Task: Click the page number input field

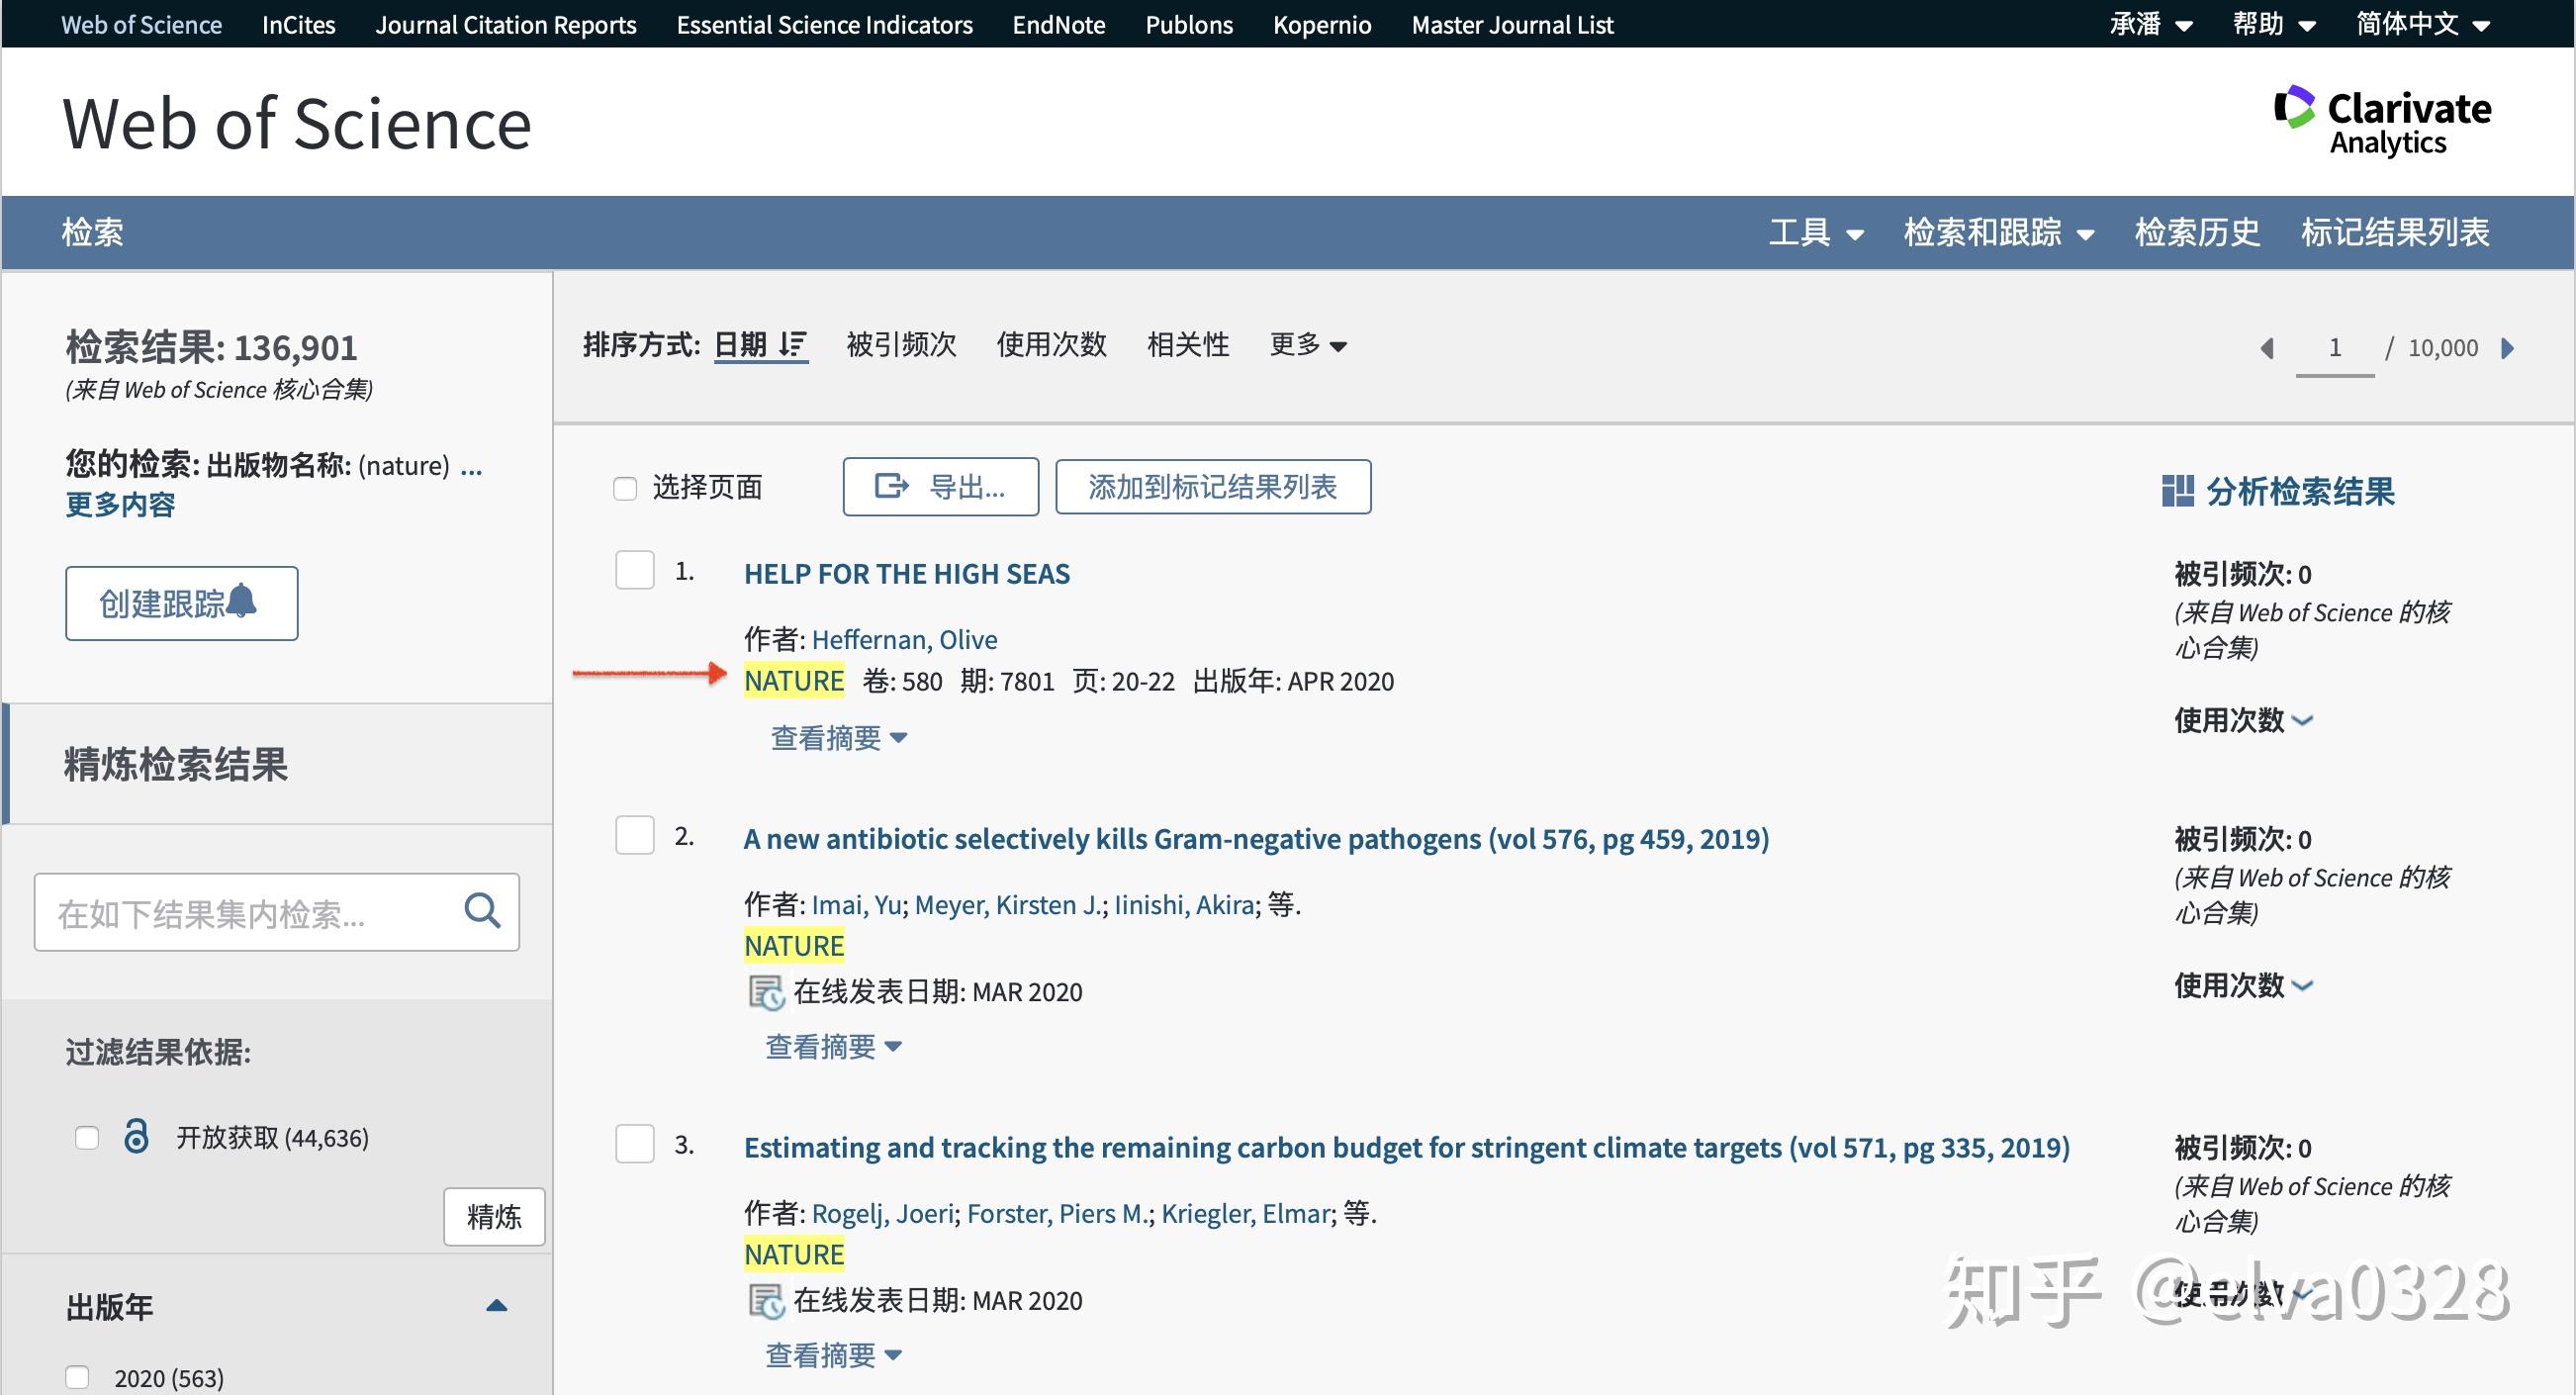Action: [2334, 348]
